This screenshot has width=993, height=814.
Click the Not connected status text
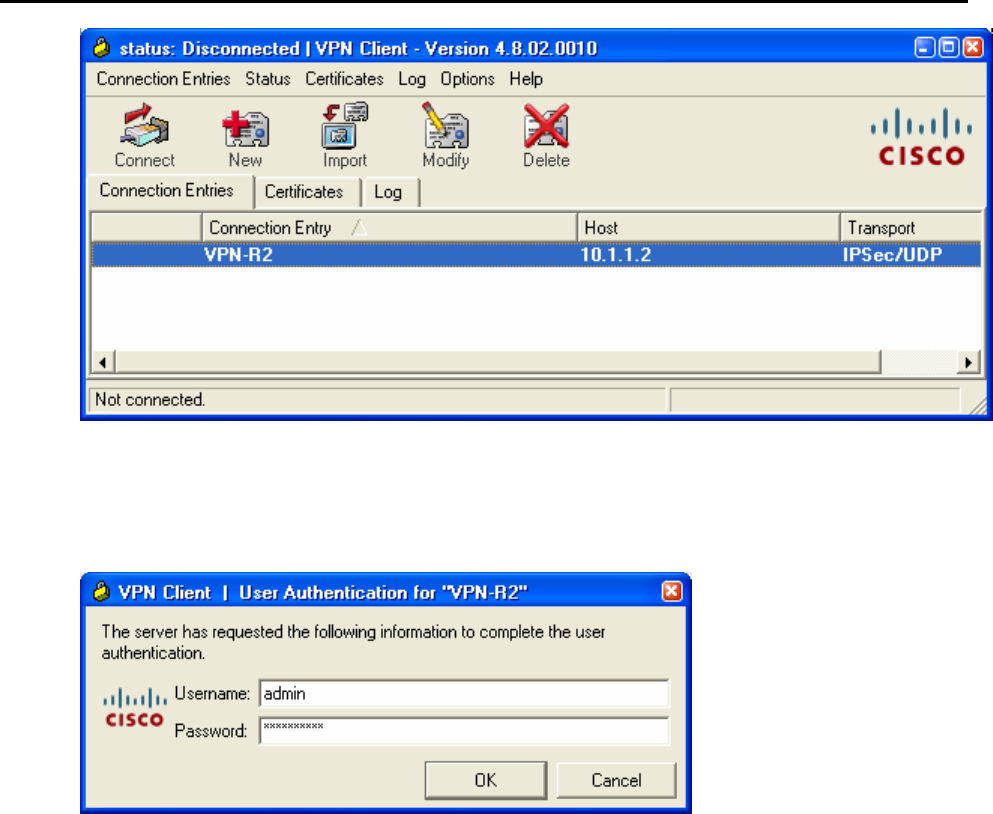pos(149,400)
